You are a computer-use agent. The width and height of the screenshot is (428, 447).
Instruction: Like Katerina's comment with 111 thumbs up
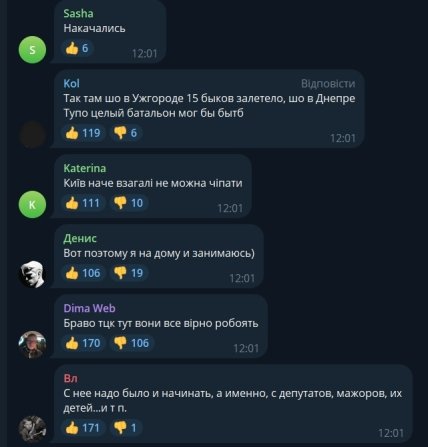pyautogui.click(x=83, y=203)
